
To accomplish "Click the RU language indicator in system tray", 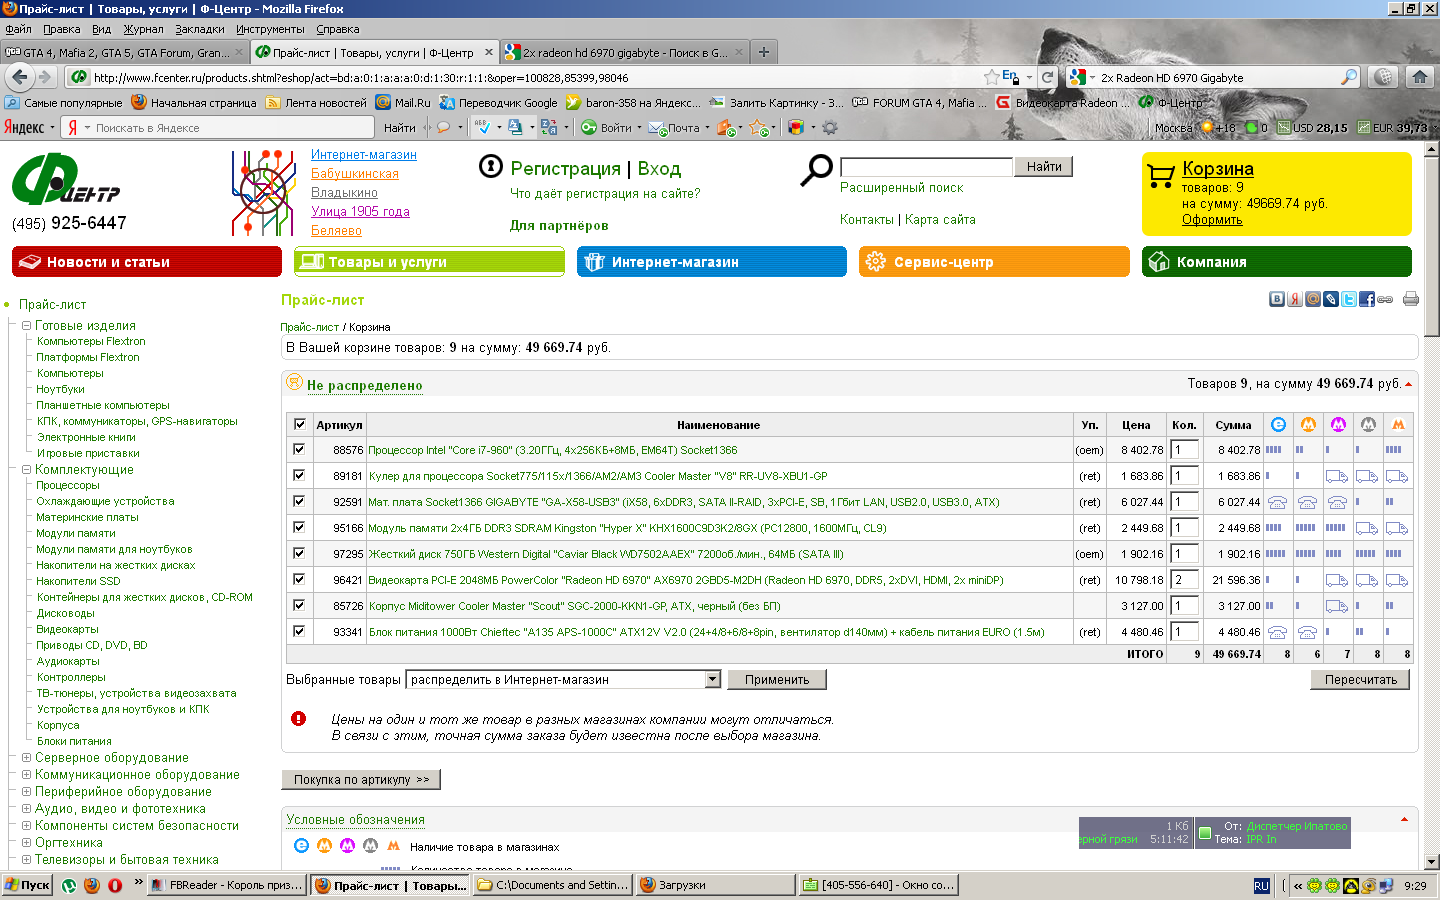I will click(x=1262, y=886).
